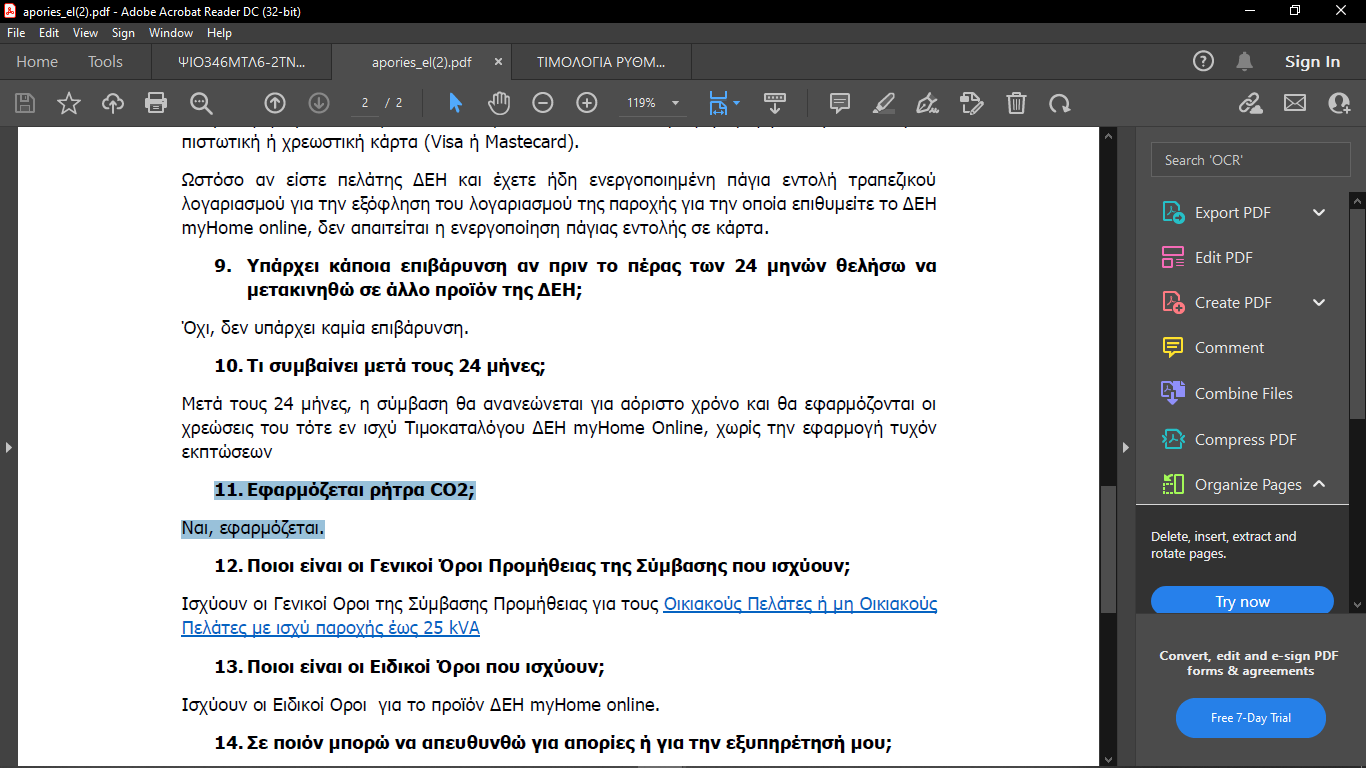Send file by email icon
The height and width of the screenshot is (768, 1366).
point(1295,103)
